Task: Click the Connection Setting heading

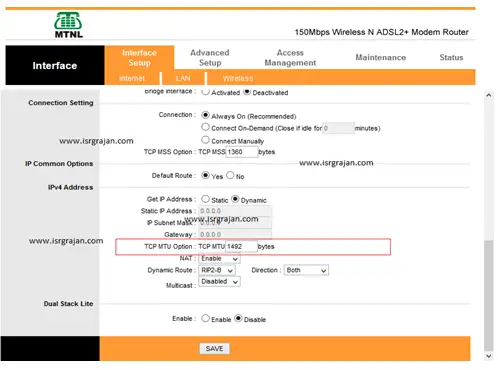Action: (61, 103)
